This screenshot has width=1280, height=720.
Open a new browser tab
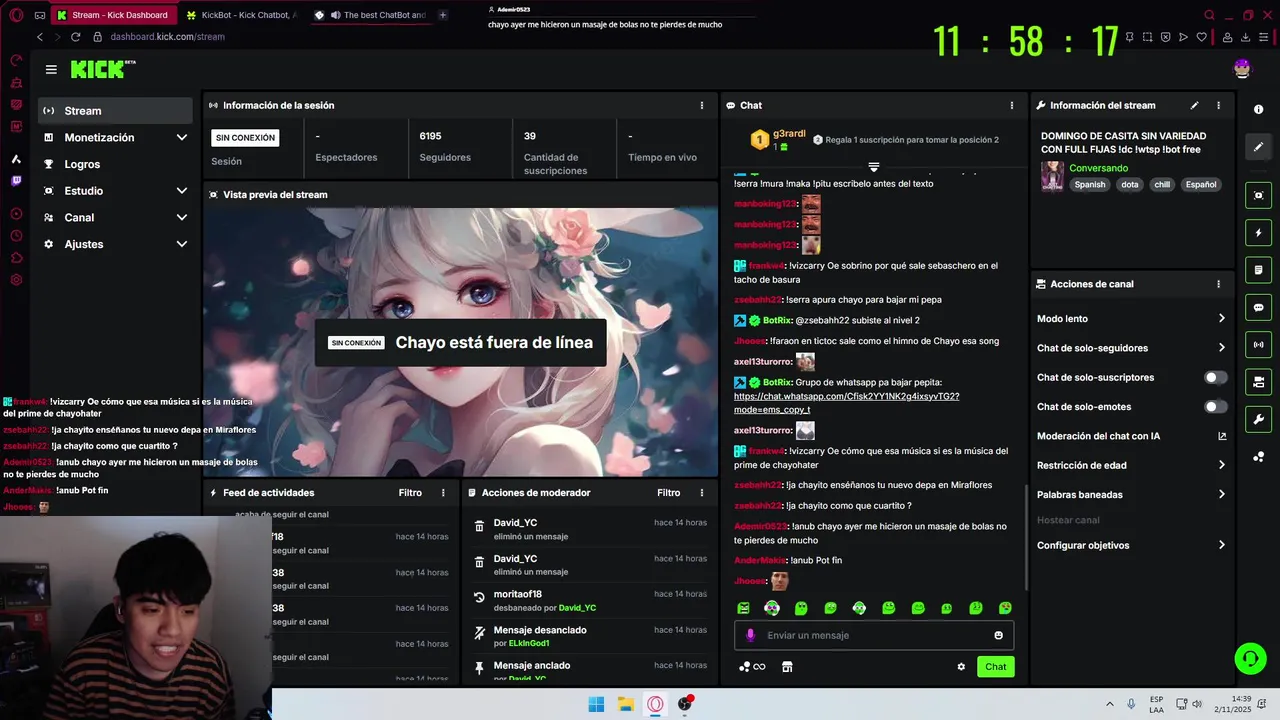pyautogui.click(x=443, y=15)
